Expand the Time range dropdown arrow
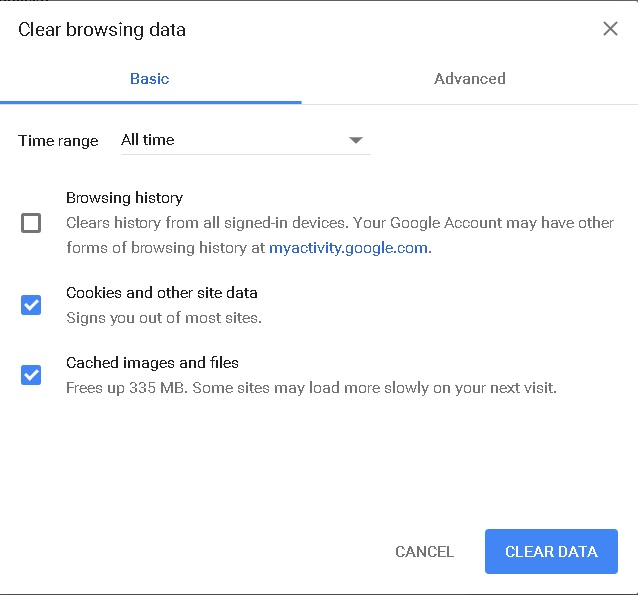Image resolution: width=638 pixels, height=595 pixels. (x=355, y=140)
